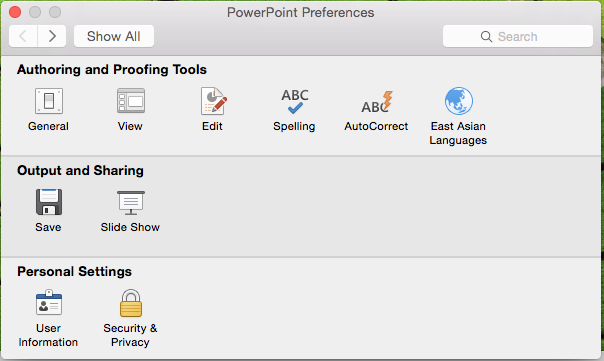
Task: Open the Edit preferences icon
Action: coord(213,101)
